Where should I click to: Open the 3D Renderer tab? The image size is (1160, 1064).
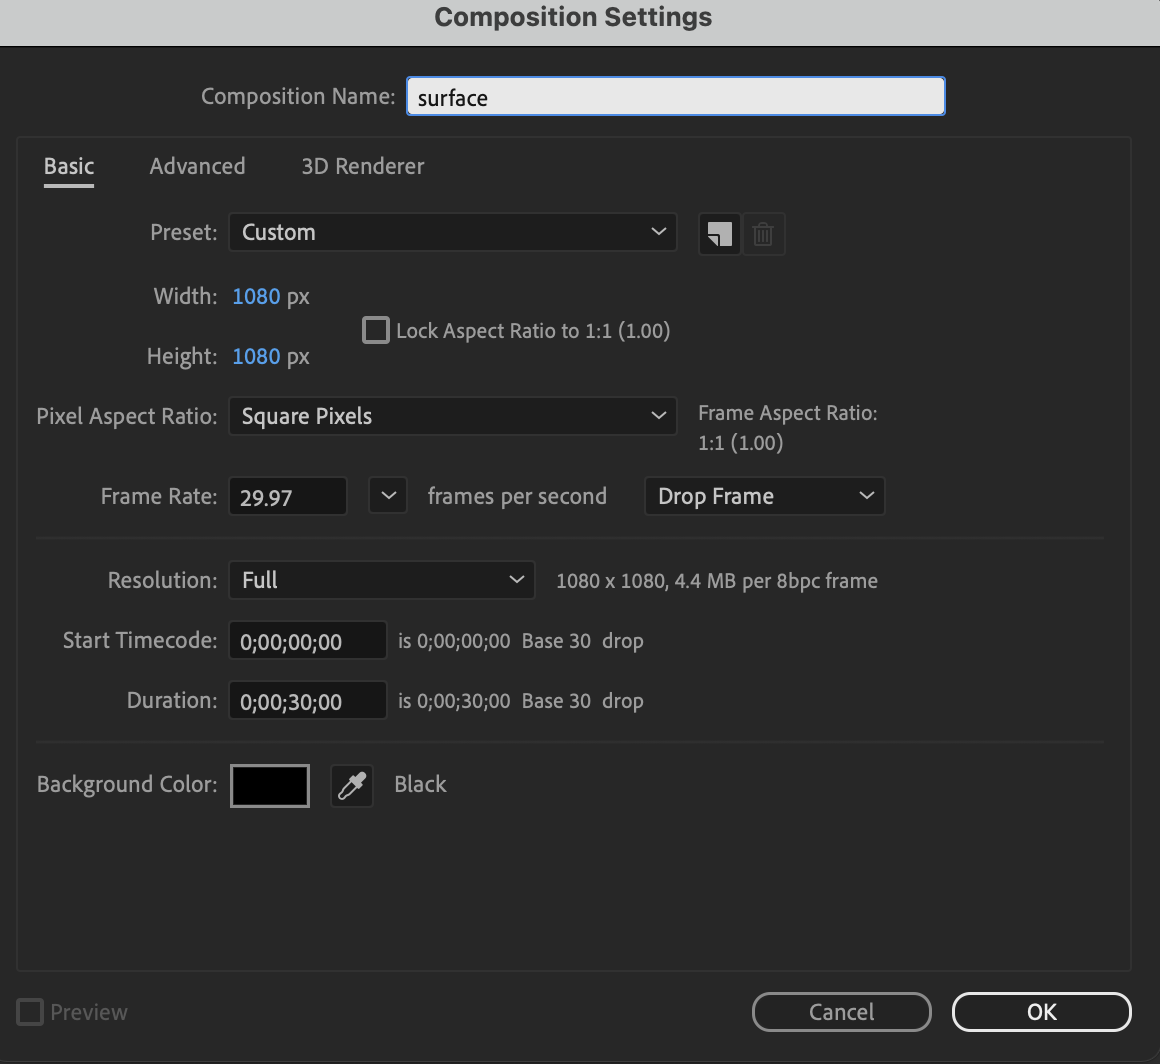coord(362,166)
